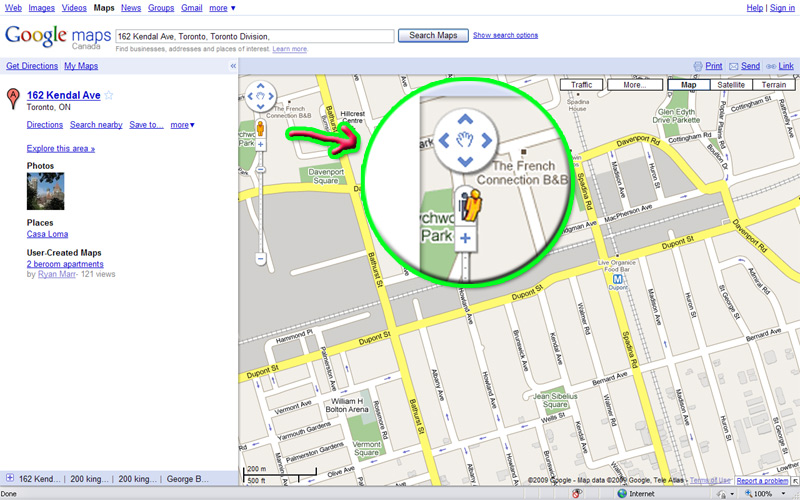800x500 pixels.
Task: Click the privacy report eye icon in the status bar
Action: point(577,493)
